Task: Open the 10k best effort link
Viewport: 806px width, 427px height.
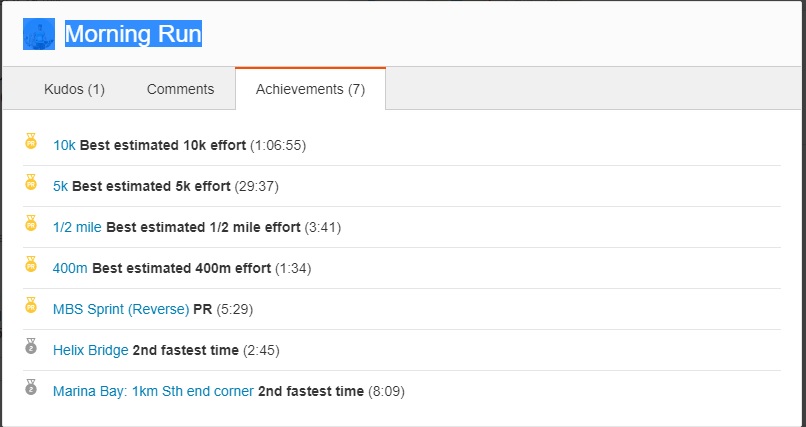Action: tap(64, 145)
